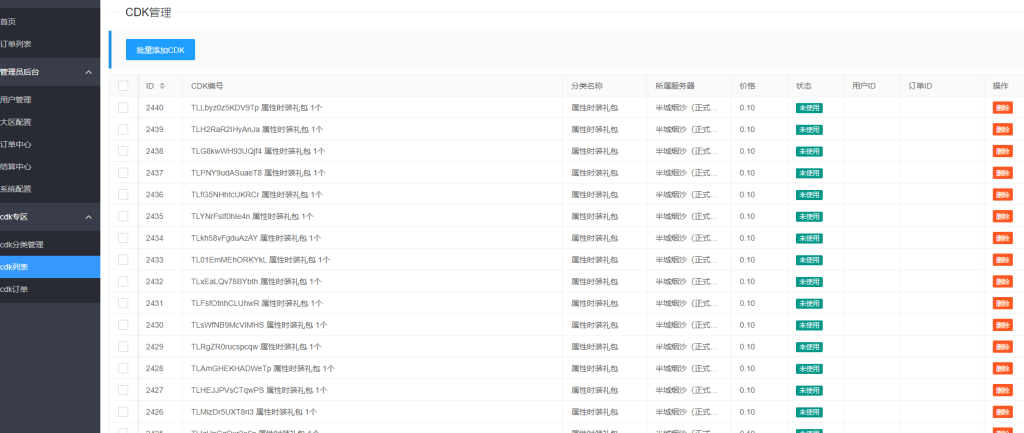Image resolution: width=1024 pixels, height=433 pixels.
Task: Click the 未使用 status badge for row 2440
Action: click(809, 108)
